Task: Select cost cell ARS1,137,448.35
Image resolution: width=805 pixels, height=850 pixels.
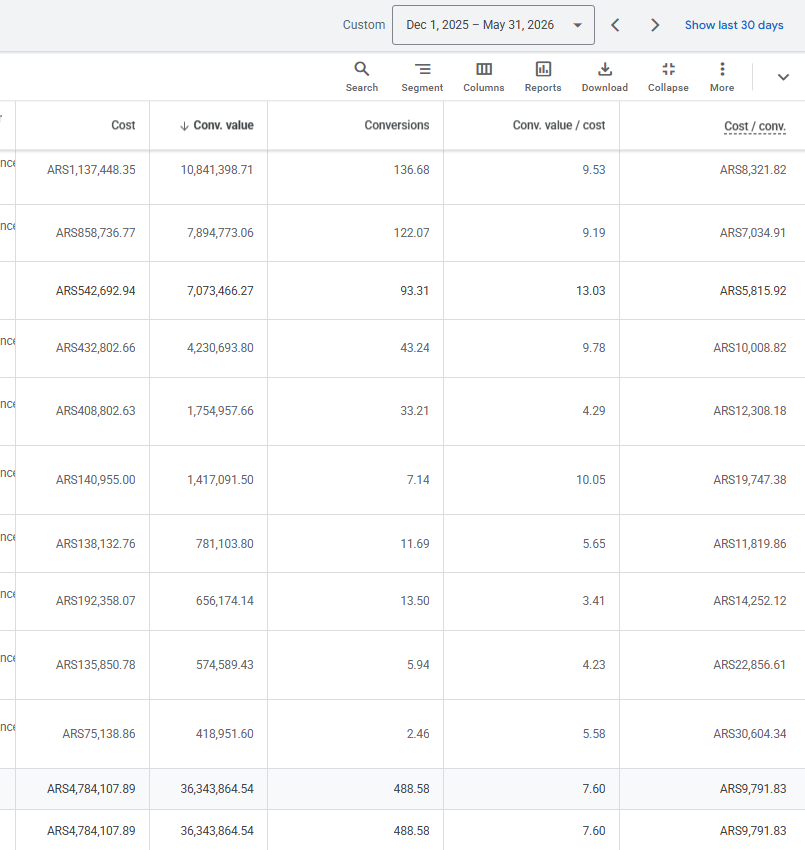Action: (91, 170)
